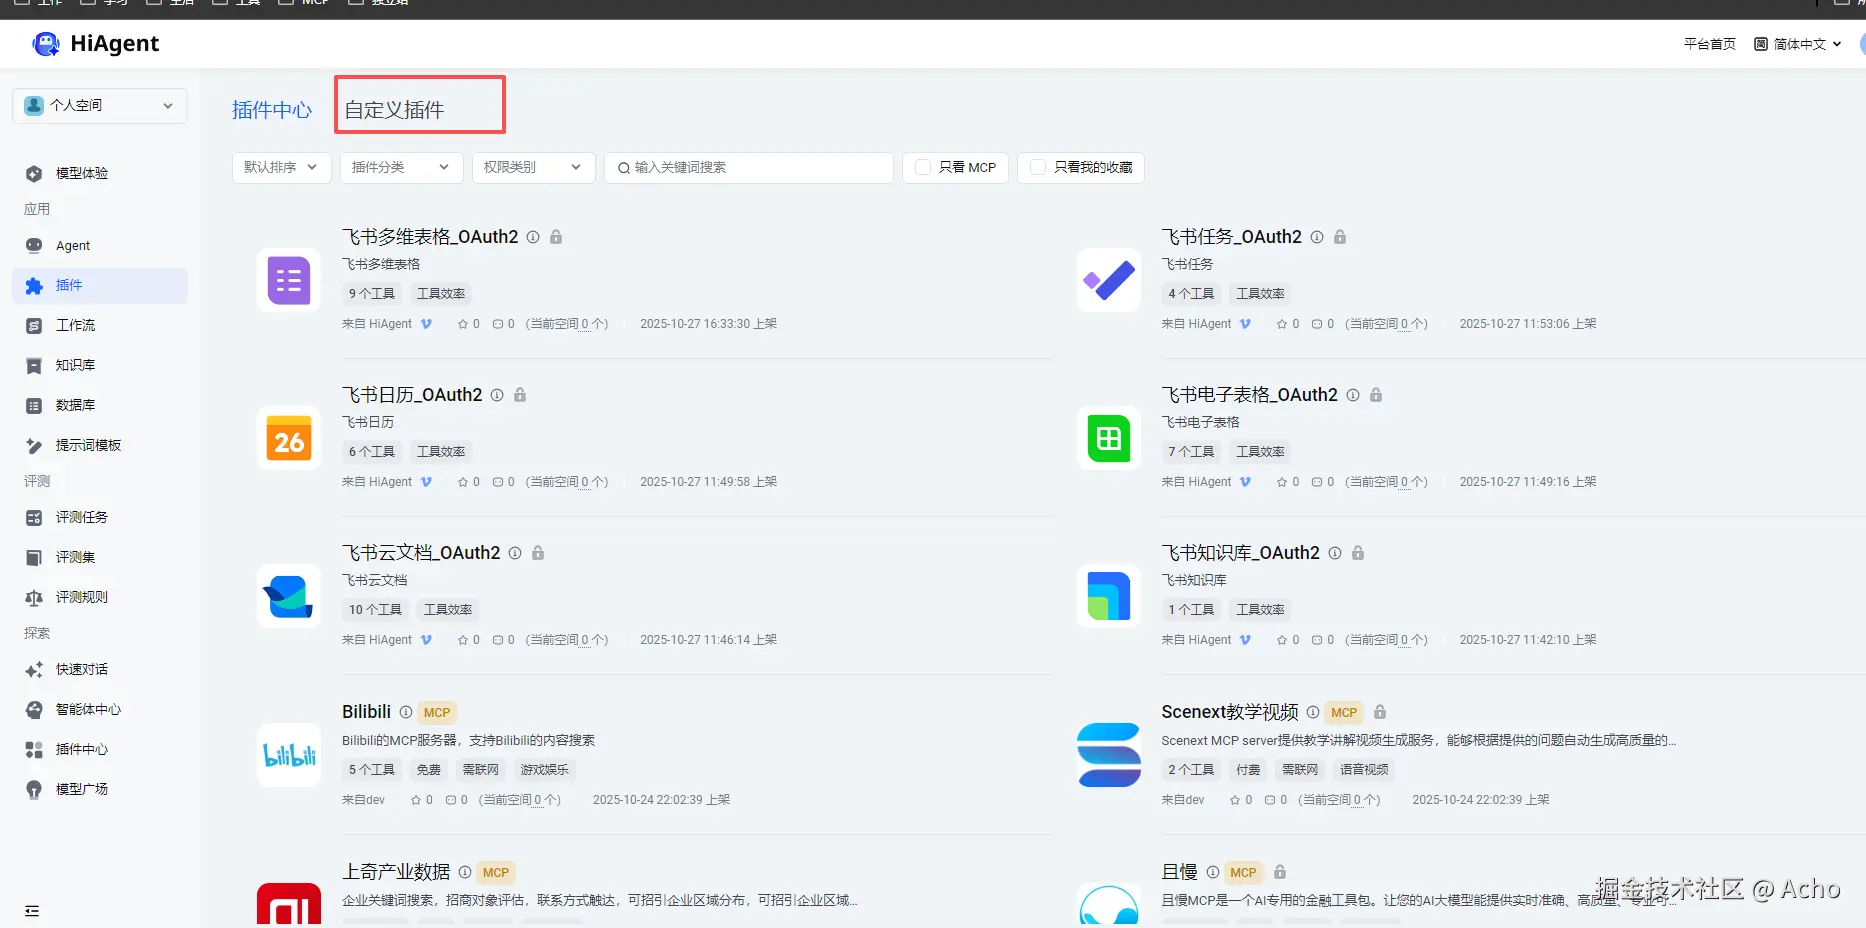Screen dimensions: 1866x928
Task: Expand the 个人空间 workspace dropdown
Action: pyautogui.click(x=100, y=105)
